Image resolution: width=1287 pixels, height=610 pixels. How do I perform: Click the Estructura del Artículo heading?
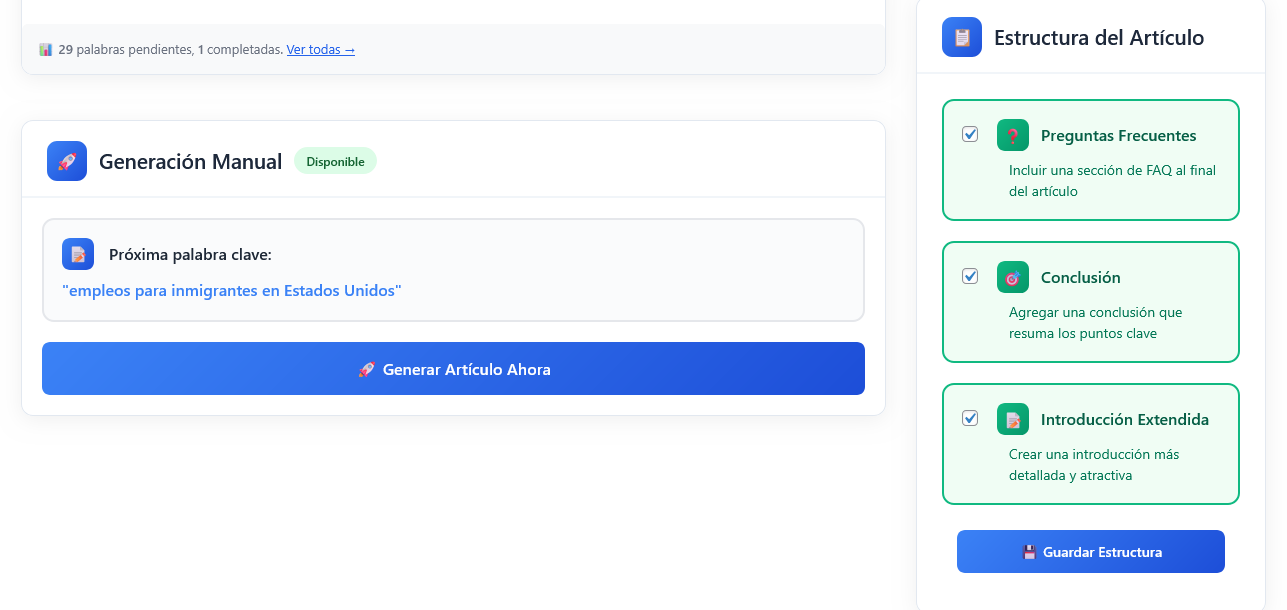pyautogui.click(x=1098, y=38)
